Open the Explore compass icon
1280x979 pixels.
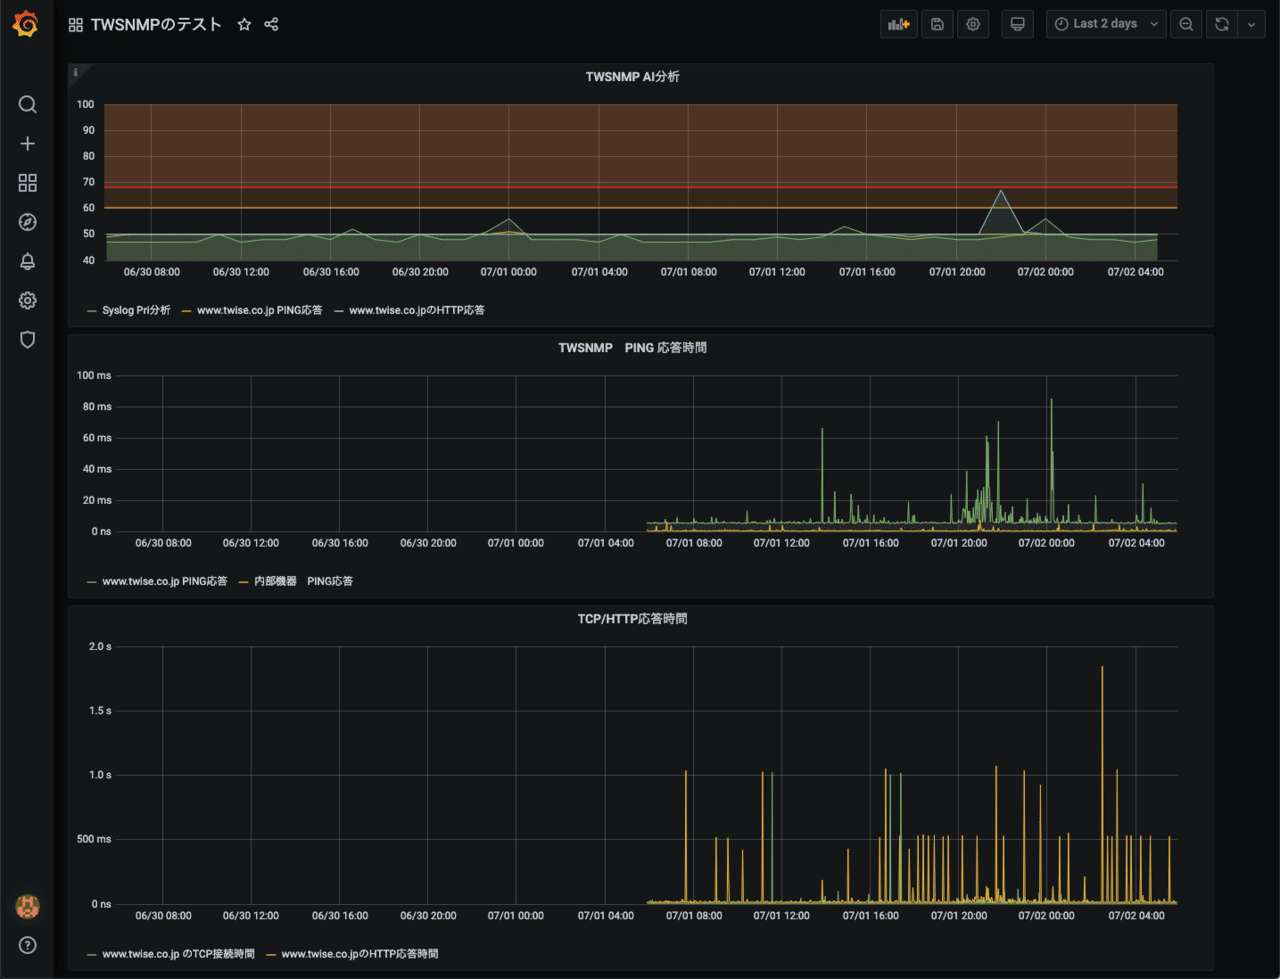28,222
